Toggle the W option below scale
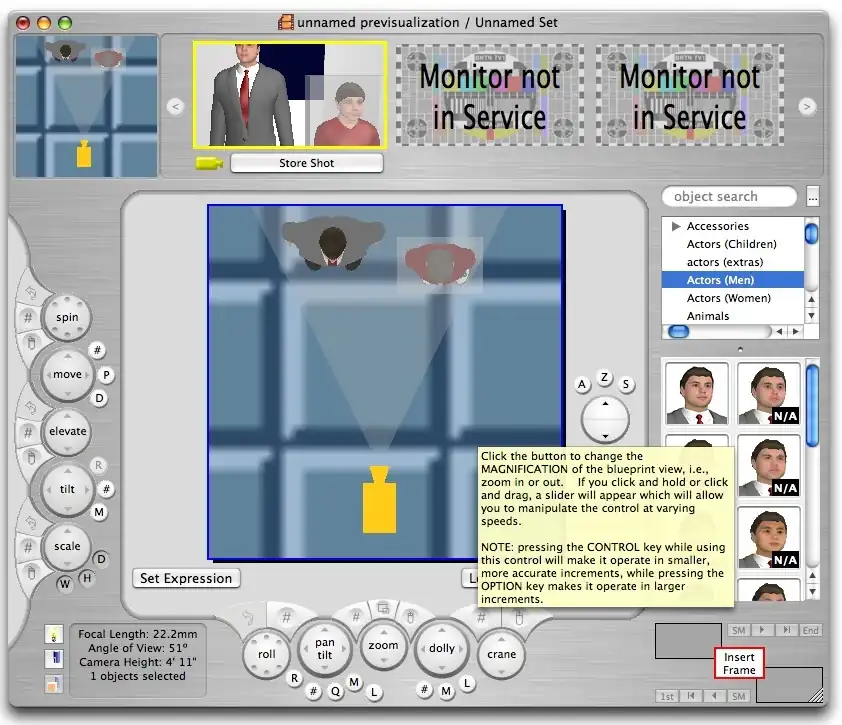This screenshot has height=725, width=842. click(x=63, y=583)
